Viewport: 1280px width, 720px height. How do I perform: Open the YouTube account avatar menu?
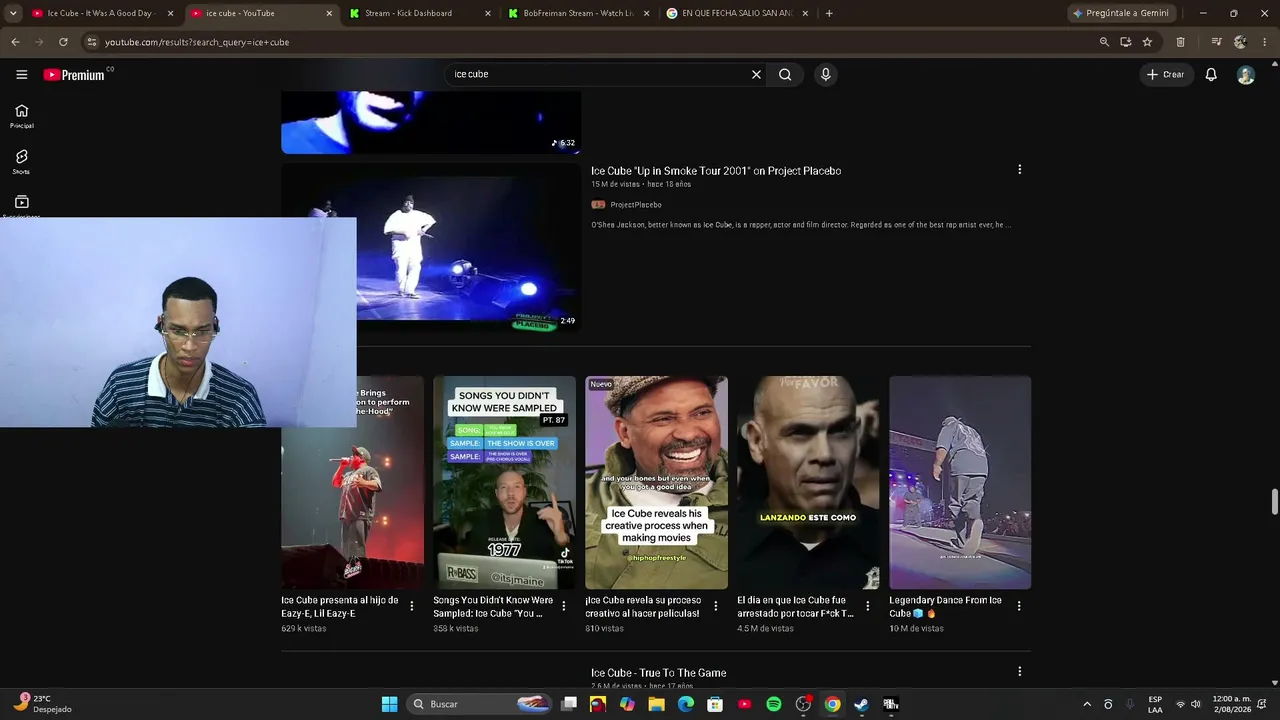click(x=1246, y=75)
